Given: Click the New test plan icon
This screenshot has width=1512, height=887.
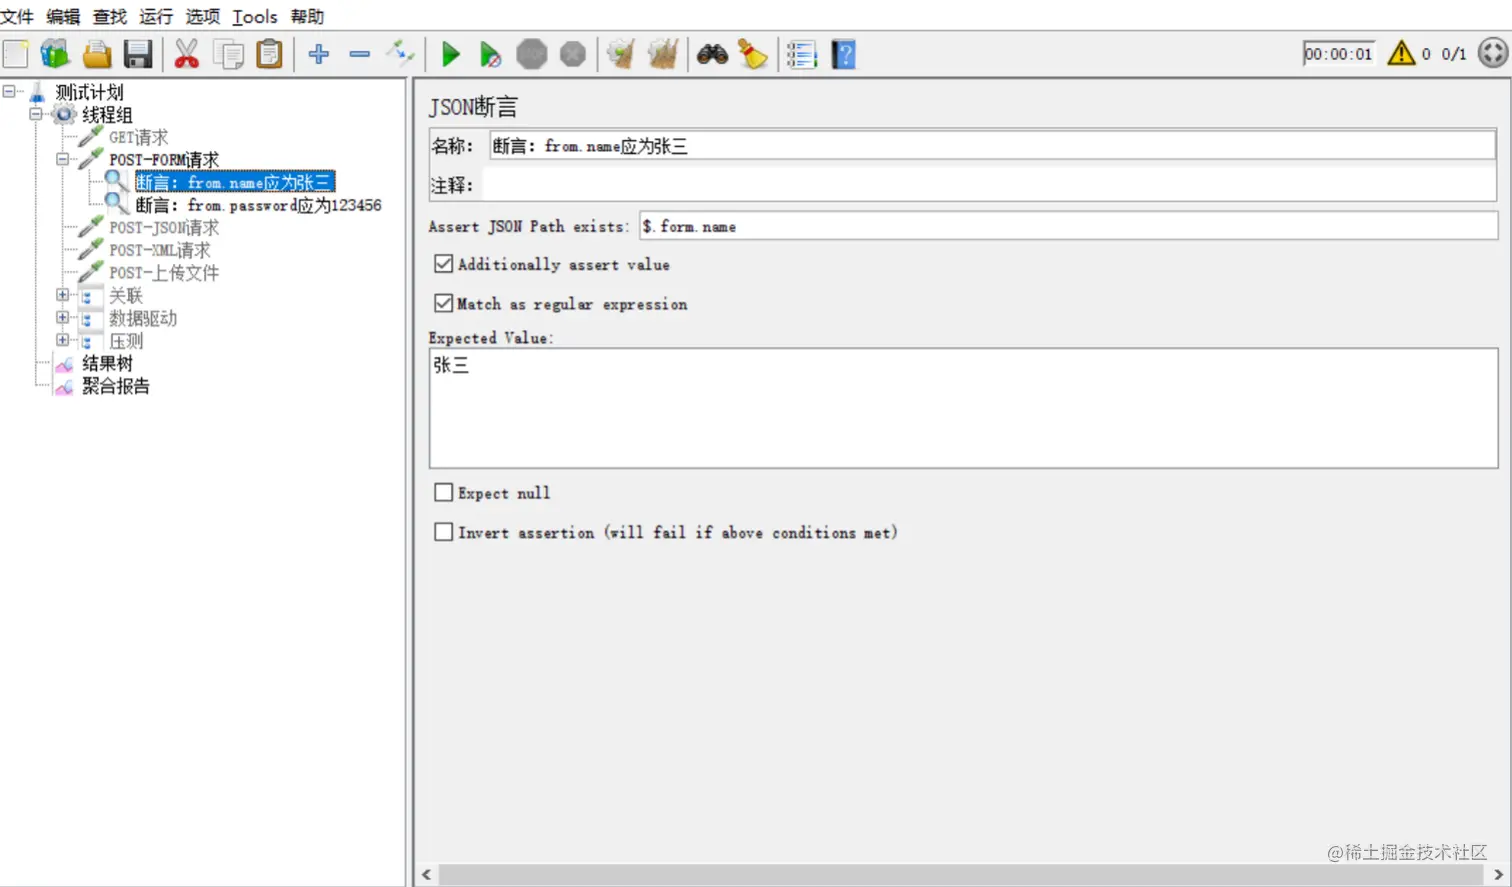Looking at the screenshot, I should (x=16, y=54).
